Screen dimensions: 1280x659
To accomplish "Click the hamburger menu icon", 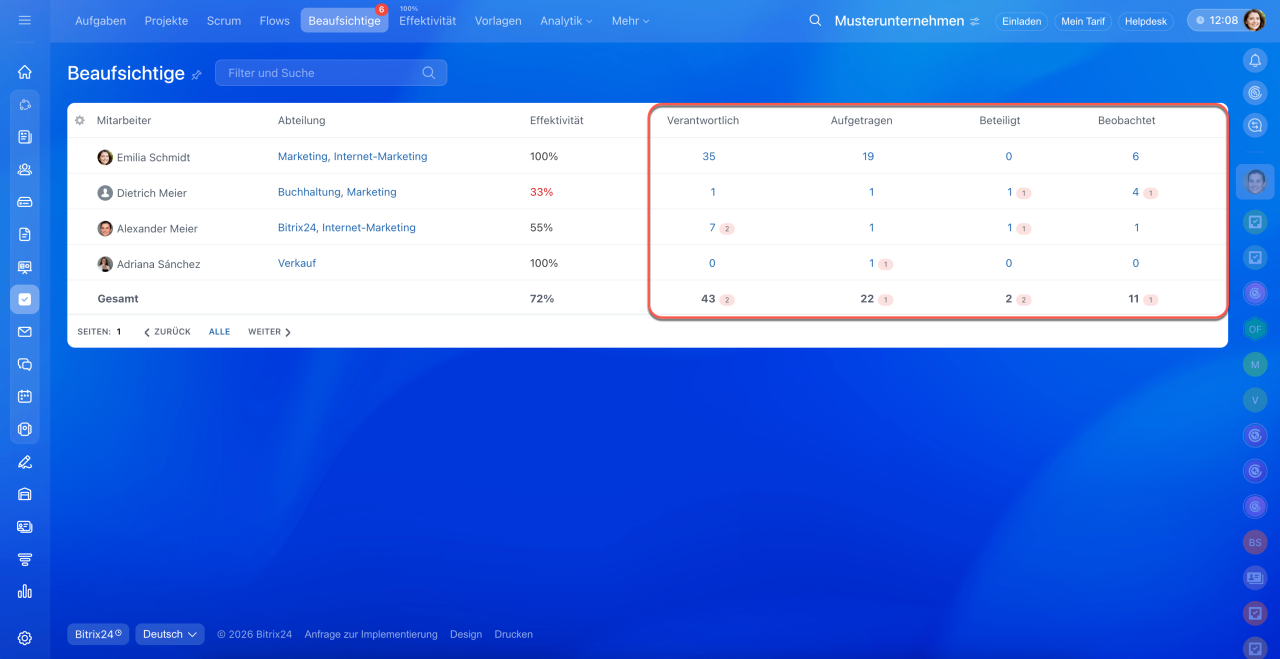I will tap(25, 20).
